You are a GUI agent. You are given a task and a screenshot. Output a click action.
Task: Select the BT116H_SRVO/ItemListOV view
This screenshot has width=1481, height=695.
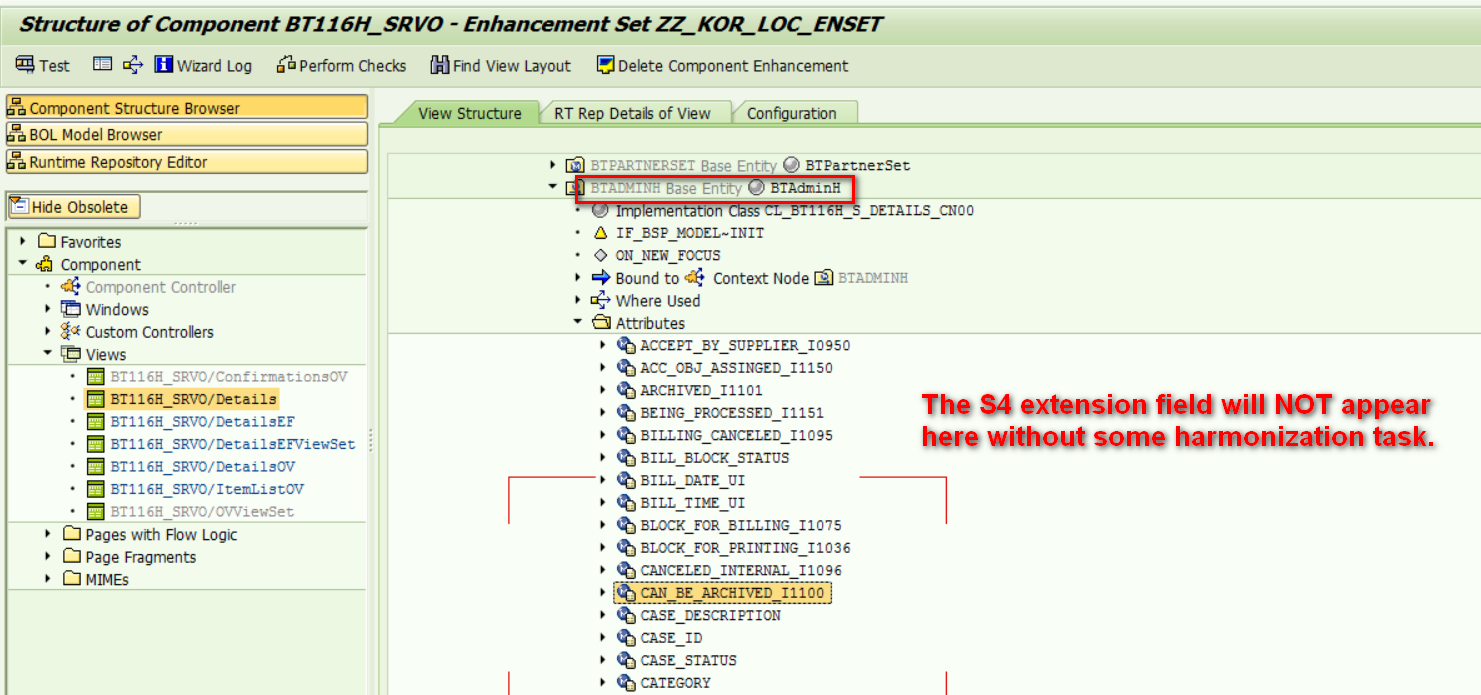[x=207, y=489]
